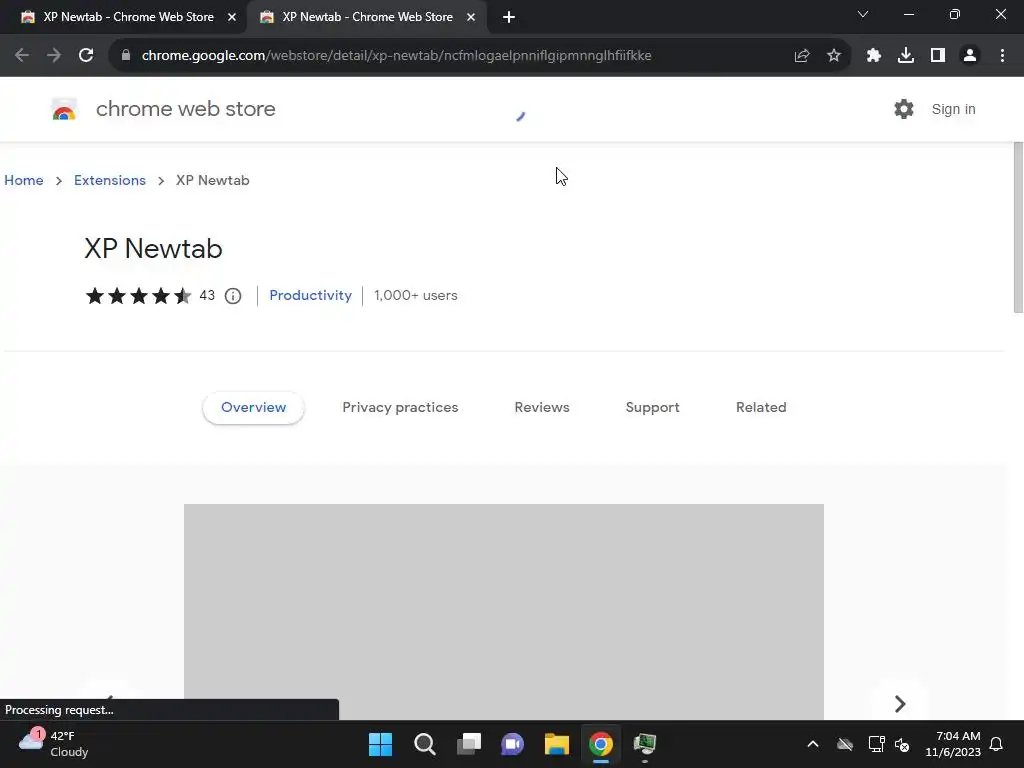Click the XP Newtab heading
The width and height of the screenshot is (1024, 768).
(x=153, y=249)
